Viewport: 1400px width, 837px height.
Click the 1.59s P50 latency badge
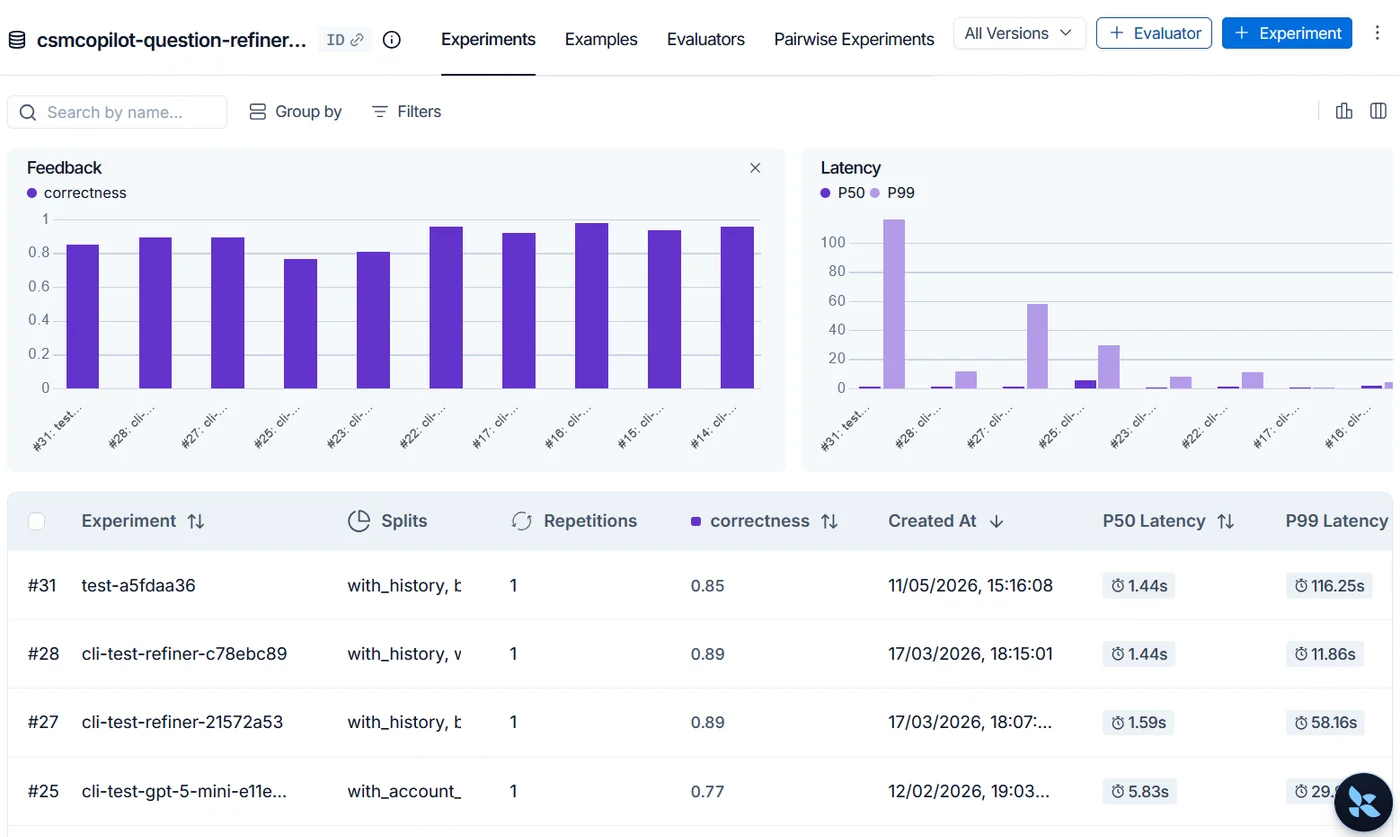coord(1139,722)
